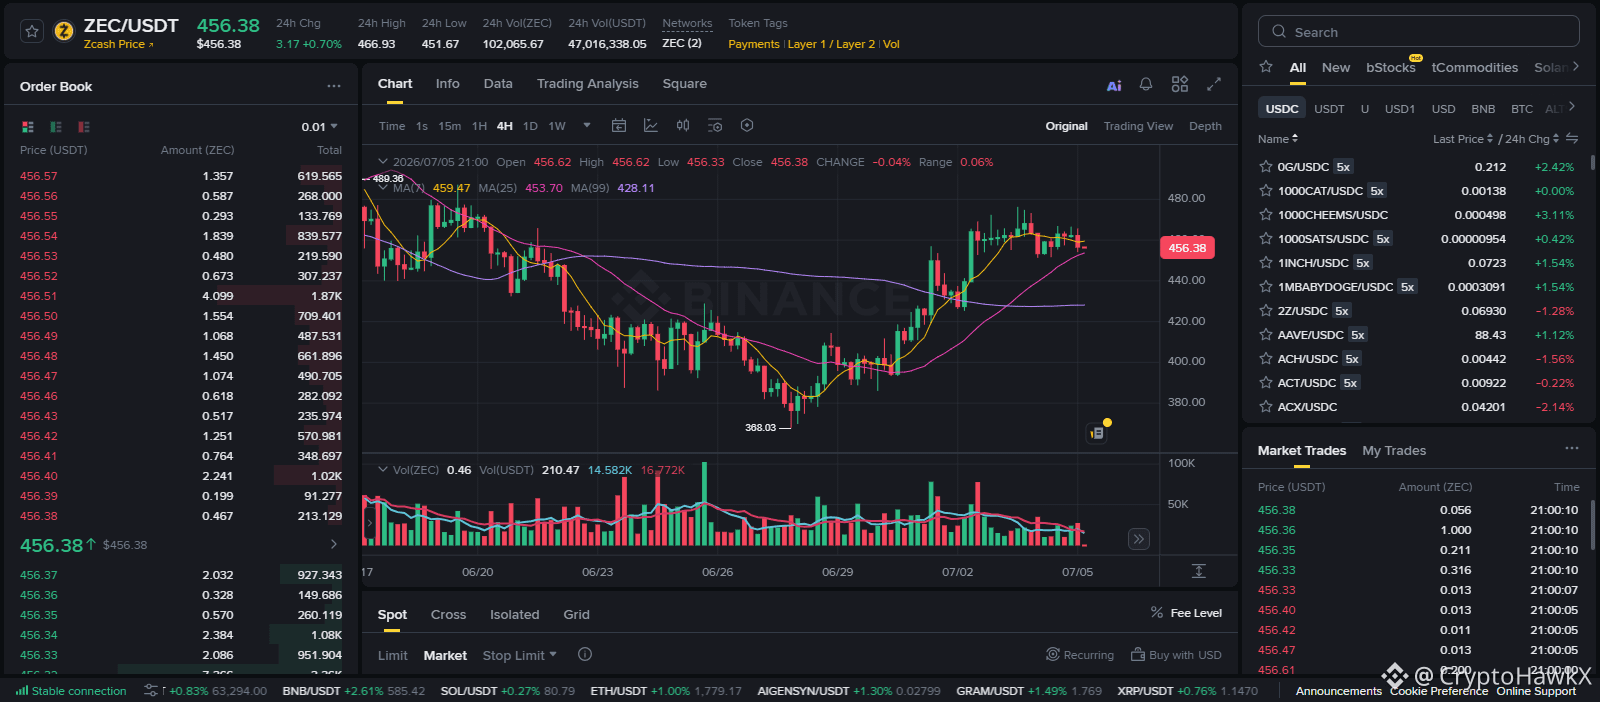Viewport: 1600px width, 702px height.
Task: Switch chart to Trading View mode
Action: click(1138, 126)
